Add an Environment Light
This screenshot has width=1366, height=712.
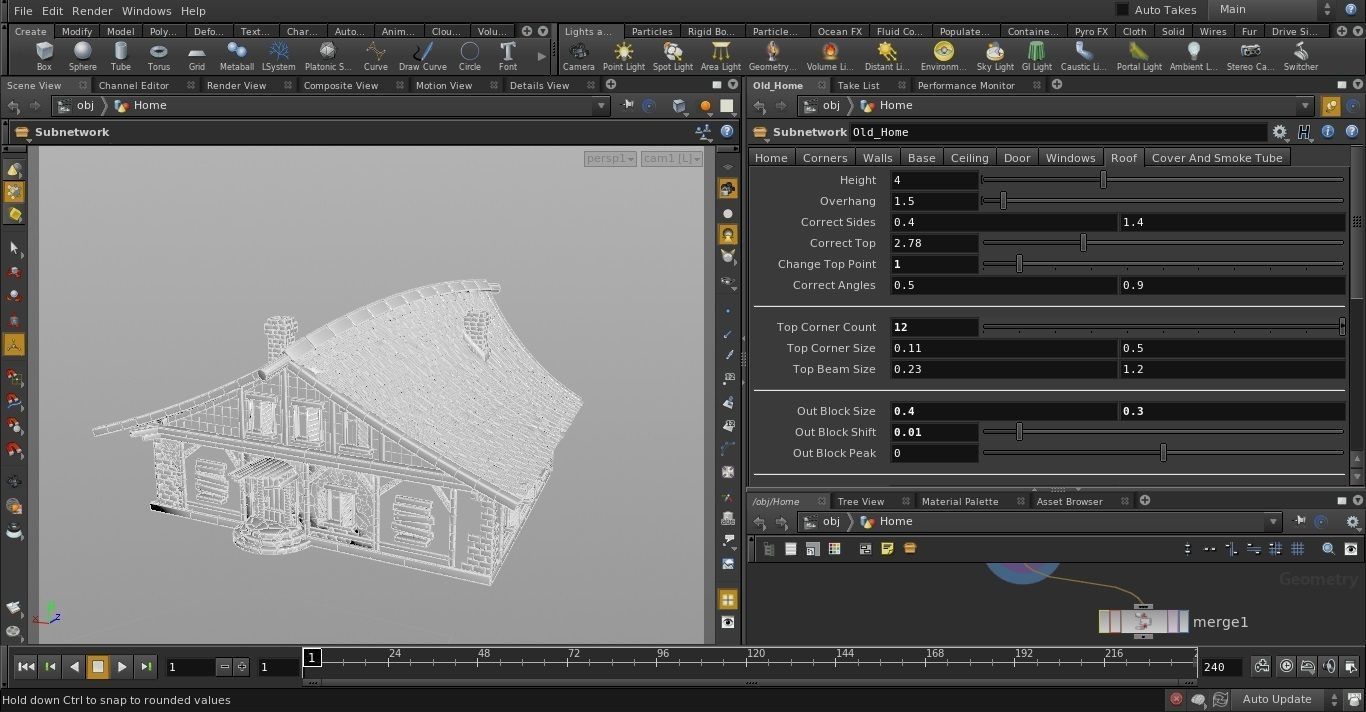(943, 56)
